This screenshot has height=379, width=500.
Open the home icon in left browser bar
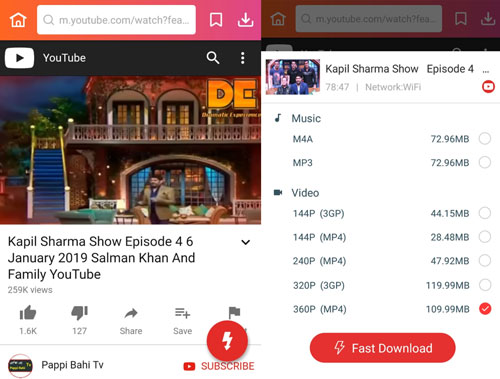[18, 20]
